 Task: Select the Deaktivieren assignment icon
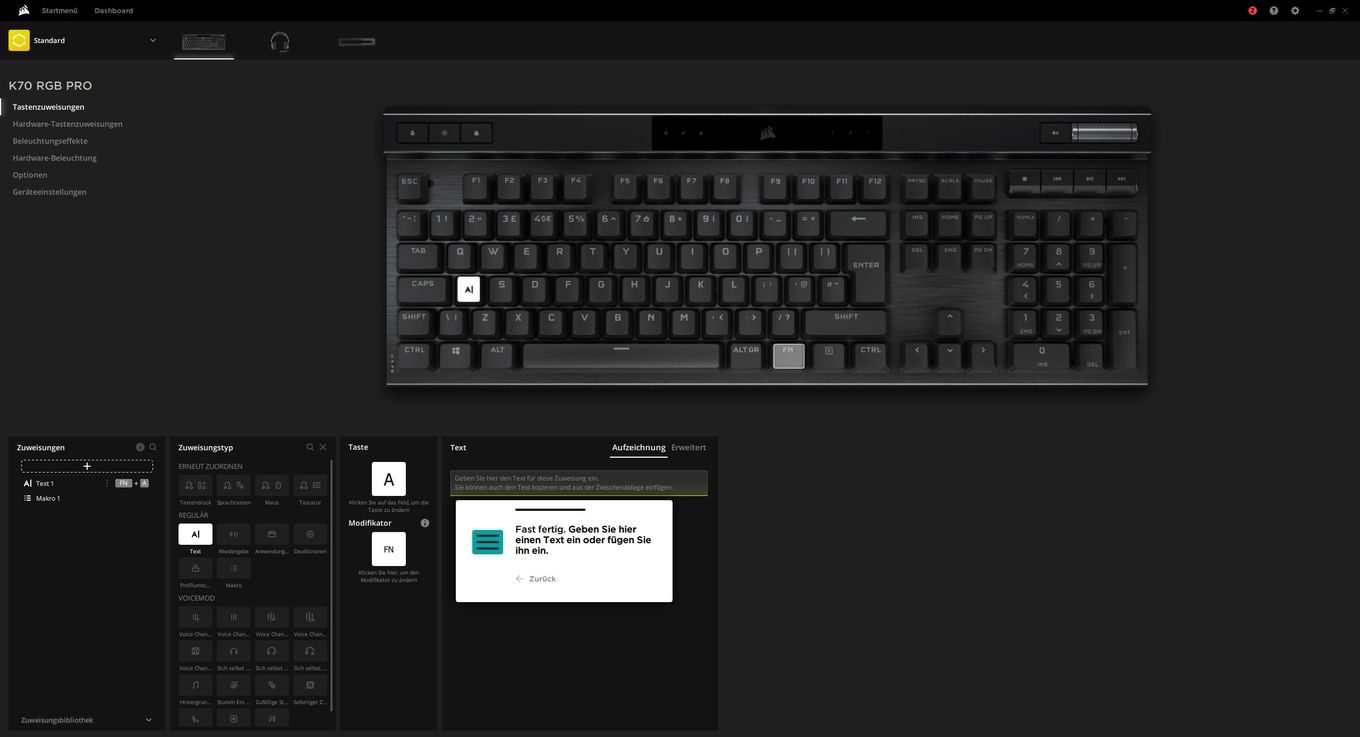click(310, 534)
